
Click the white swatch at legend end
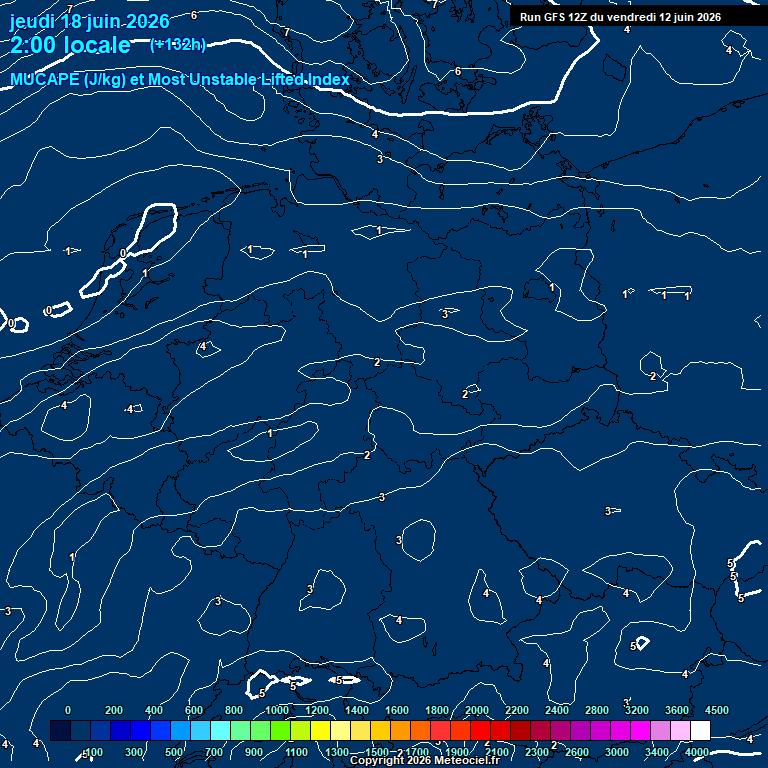coord(700,730)
